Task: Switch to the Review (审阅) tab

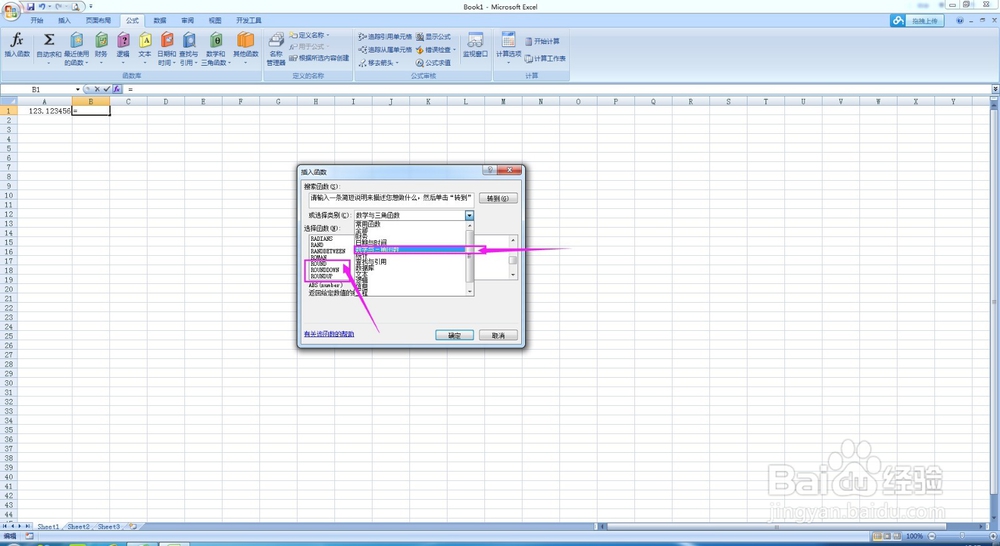Action: 187,20
